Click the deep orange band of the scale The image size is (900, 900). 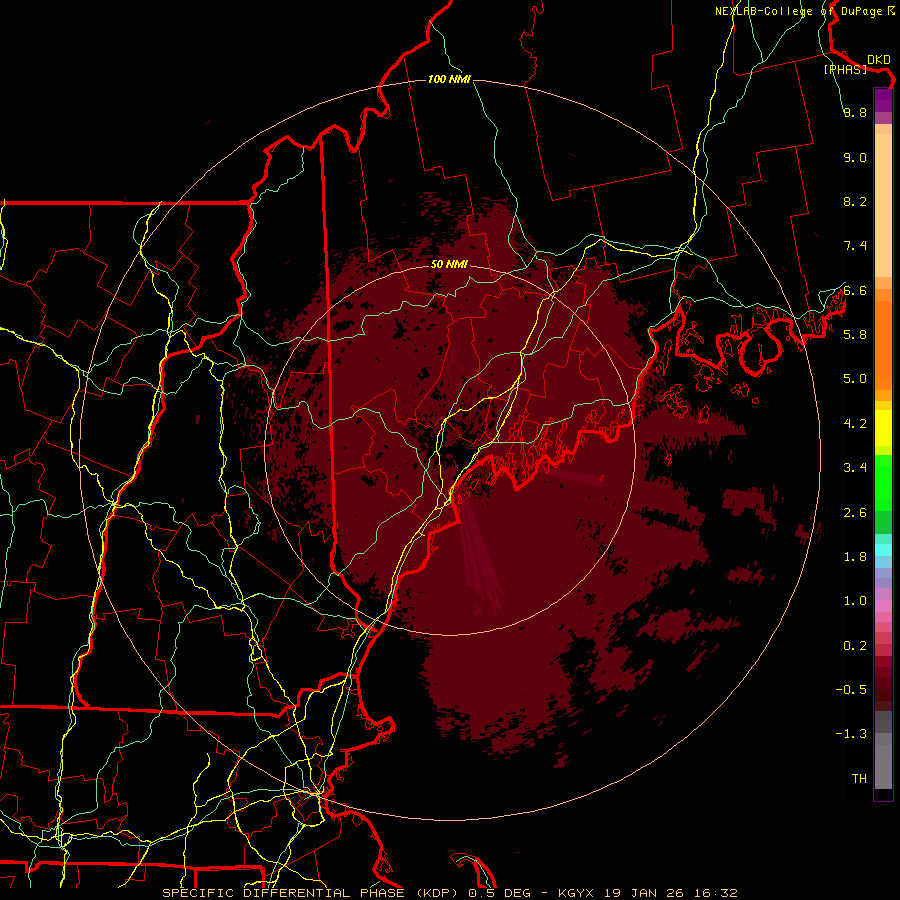pos(883,345)
